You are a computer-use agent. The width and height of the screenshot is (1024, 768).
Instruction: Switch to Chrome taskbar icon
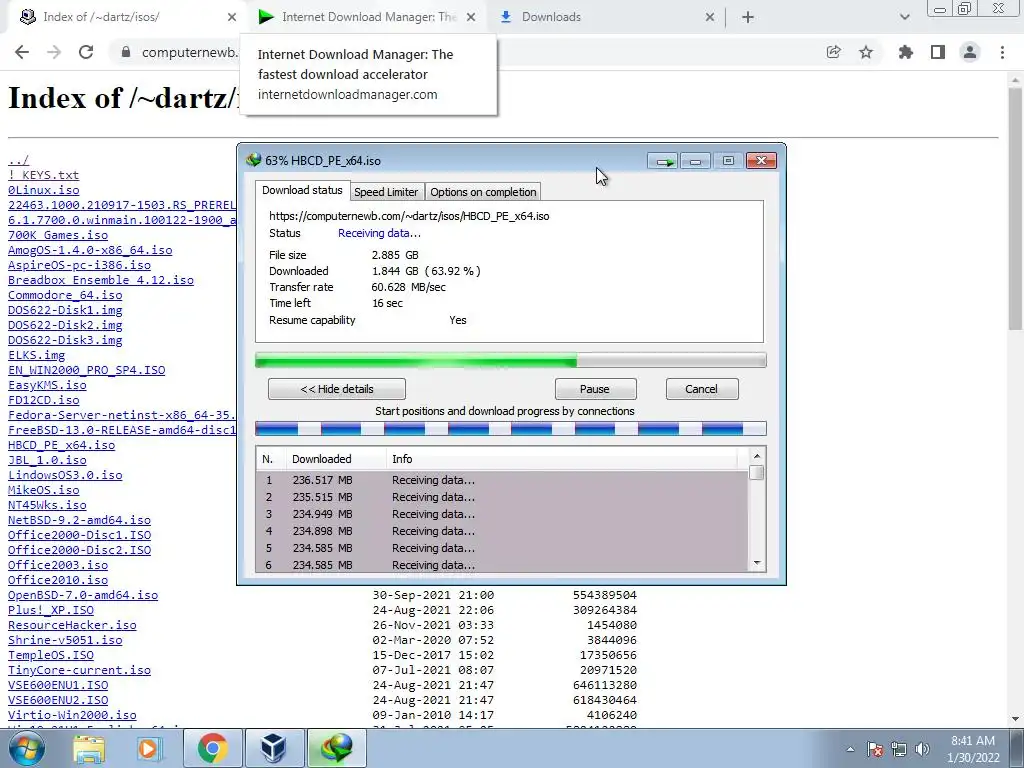click(212, 748)
